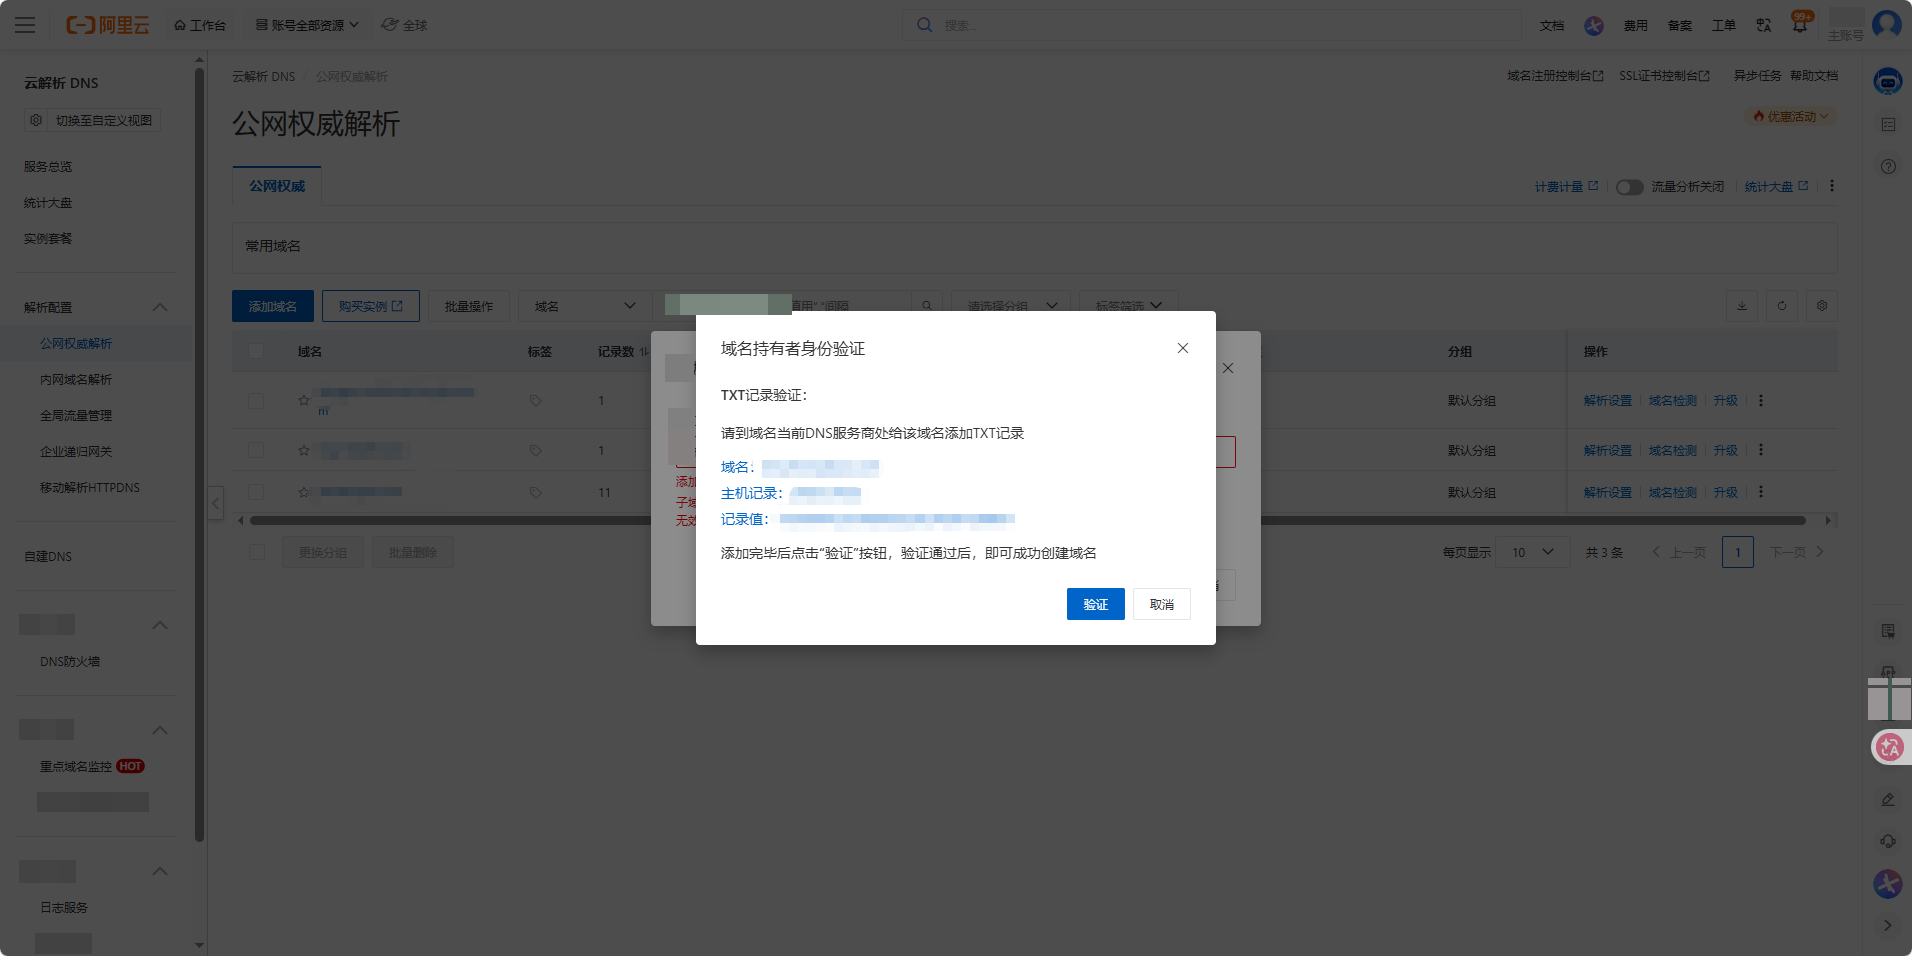The image size is (1912, 956).
Task: Open the 账号全部资源 dropdown
Action: coord(306,25)
